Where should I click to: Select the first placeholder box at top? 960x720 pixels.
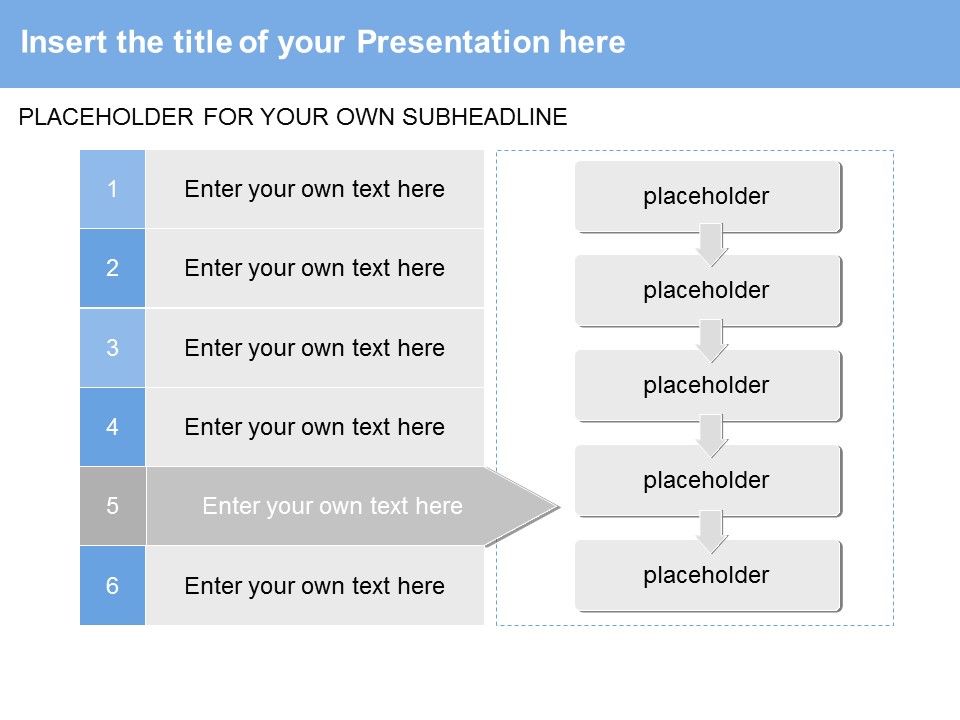(x=706, y=196)
